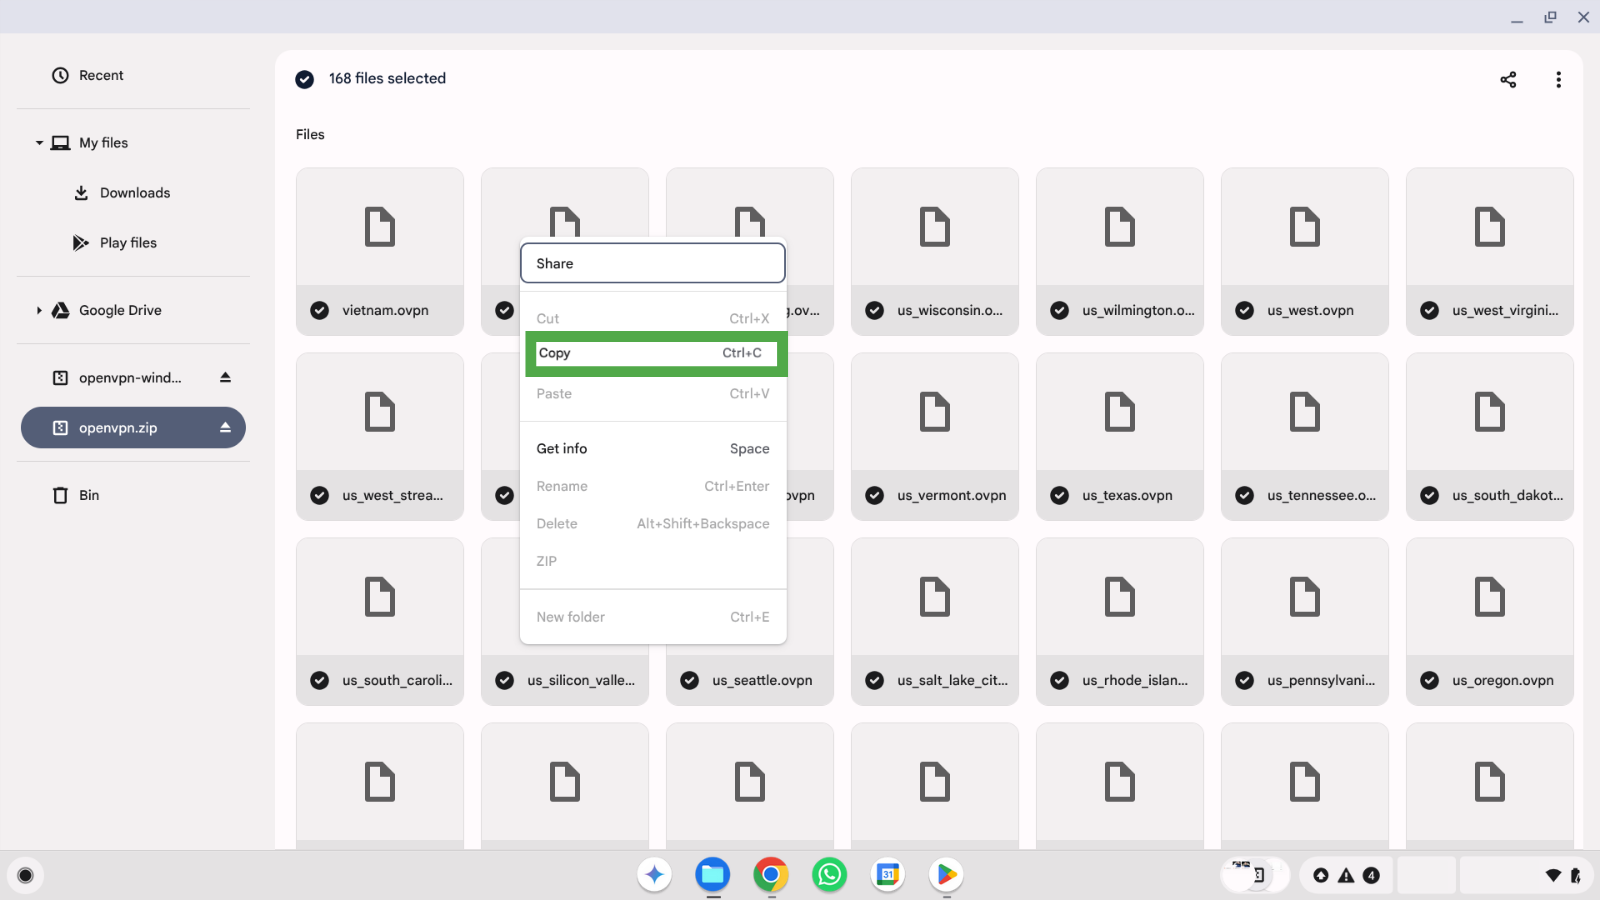Screen dimensions: 1600x900
Task: Expand the Google Drive tree
Action: [x=39, y=310]
